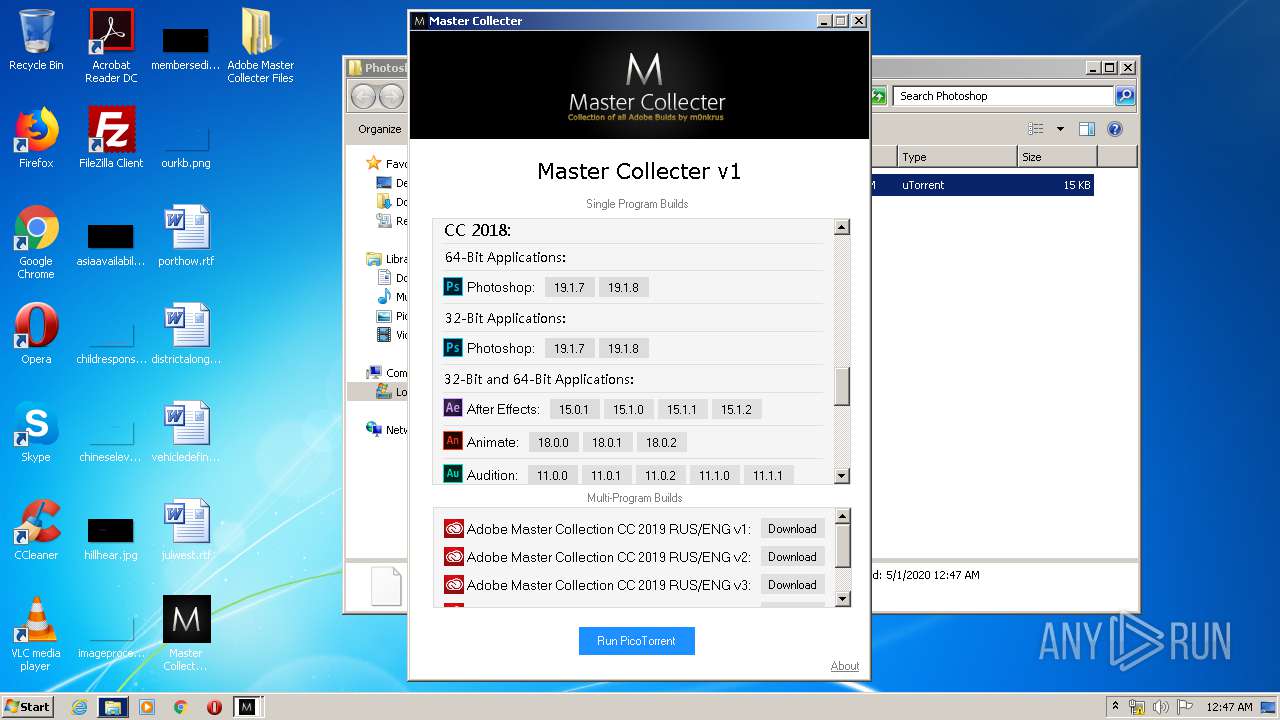
Task: Select After Effects version 15.1.2
Action: tap(736, 409)
